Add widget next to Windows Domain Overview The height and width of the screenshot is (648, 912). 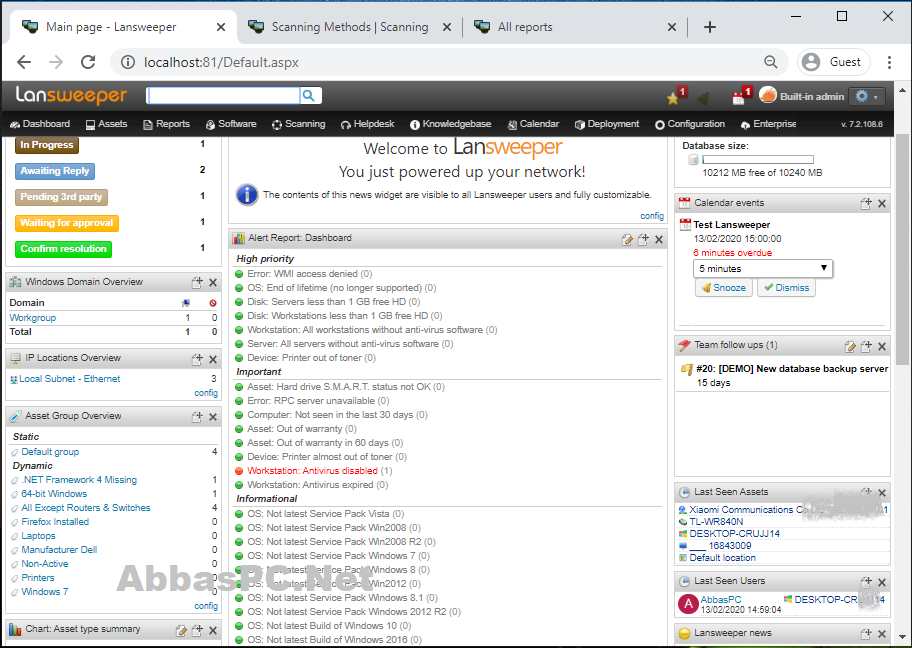[197, 282]
